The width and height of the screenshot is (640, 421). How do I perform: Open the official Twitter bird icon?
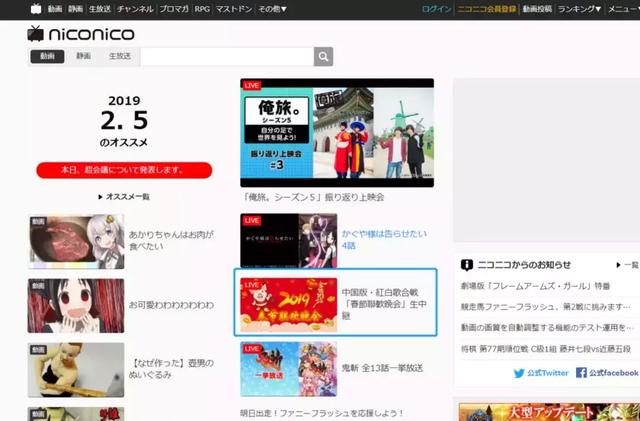point(519,373)
